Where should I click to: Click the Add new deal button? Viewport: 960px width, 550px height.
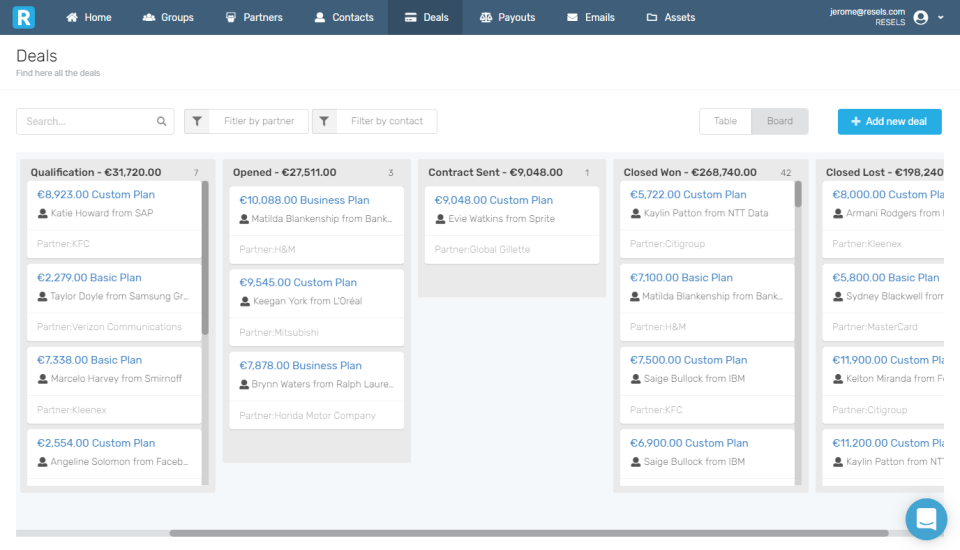point(889,121)
